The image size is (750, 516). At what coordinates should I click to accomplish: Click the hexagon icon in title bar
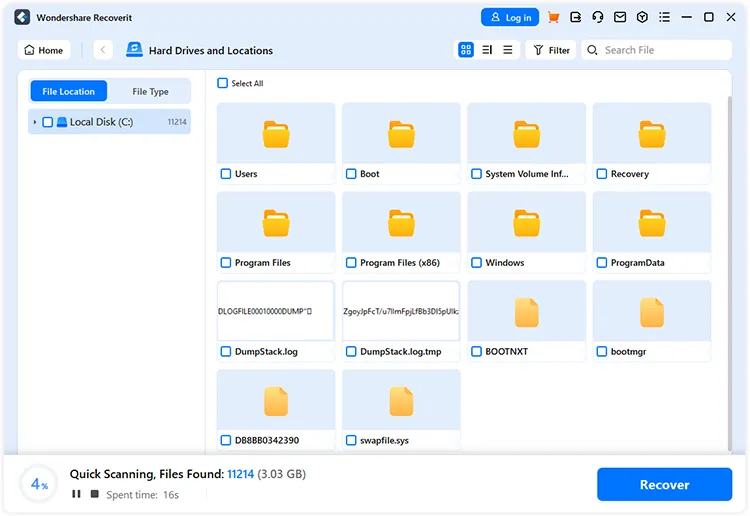click(x=642, y=17)
